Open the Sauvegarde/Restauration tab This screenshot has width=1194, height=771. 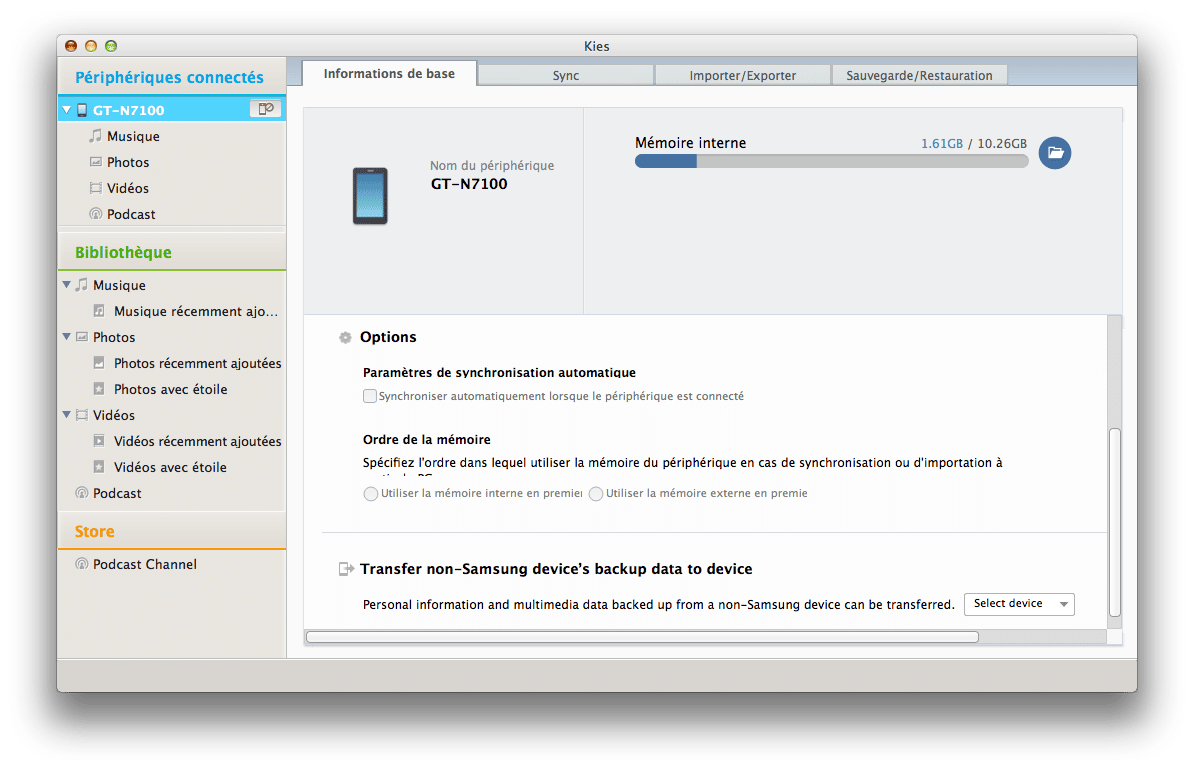click(918, 75)
